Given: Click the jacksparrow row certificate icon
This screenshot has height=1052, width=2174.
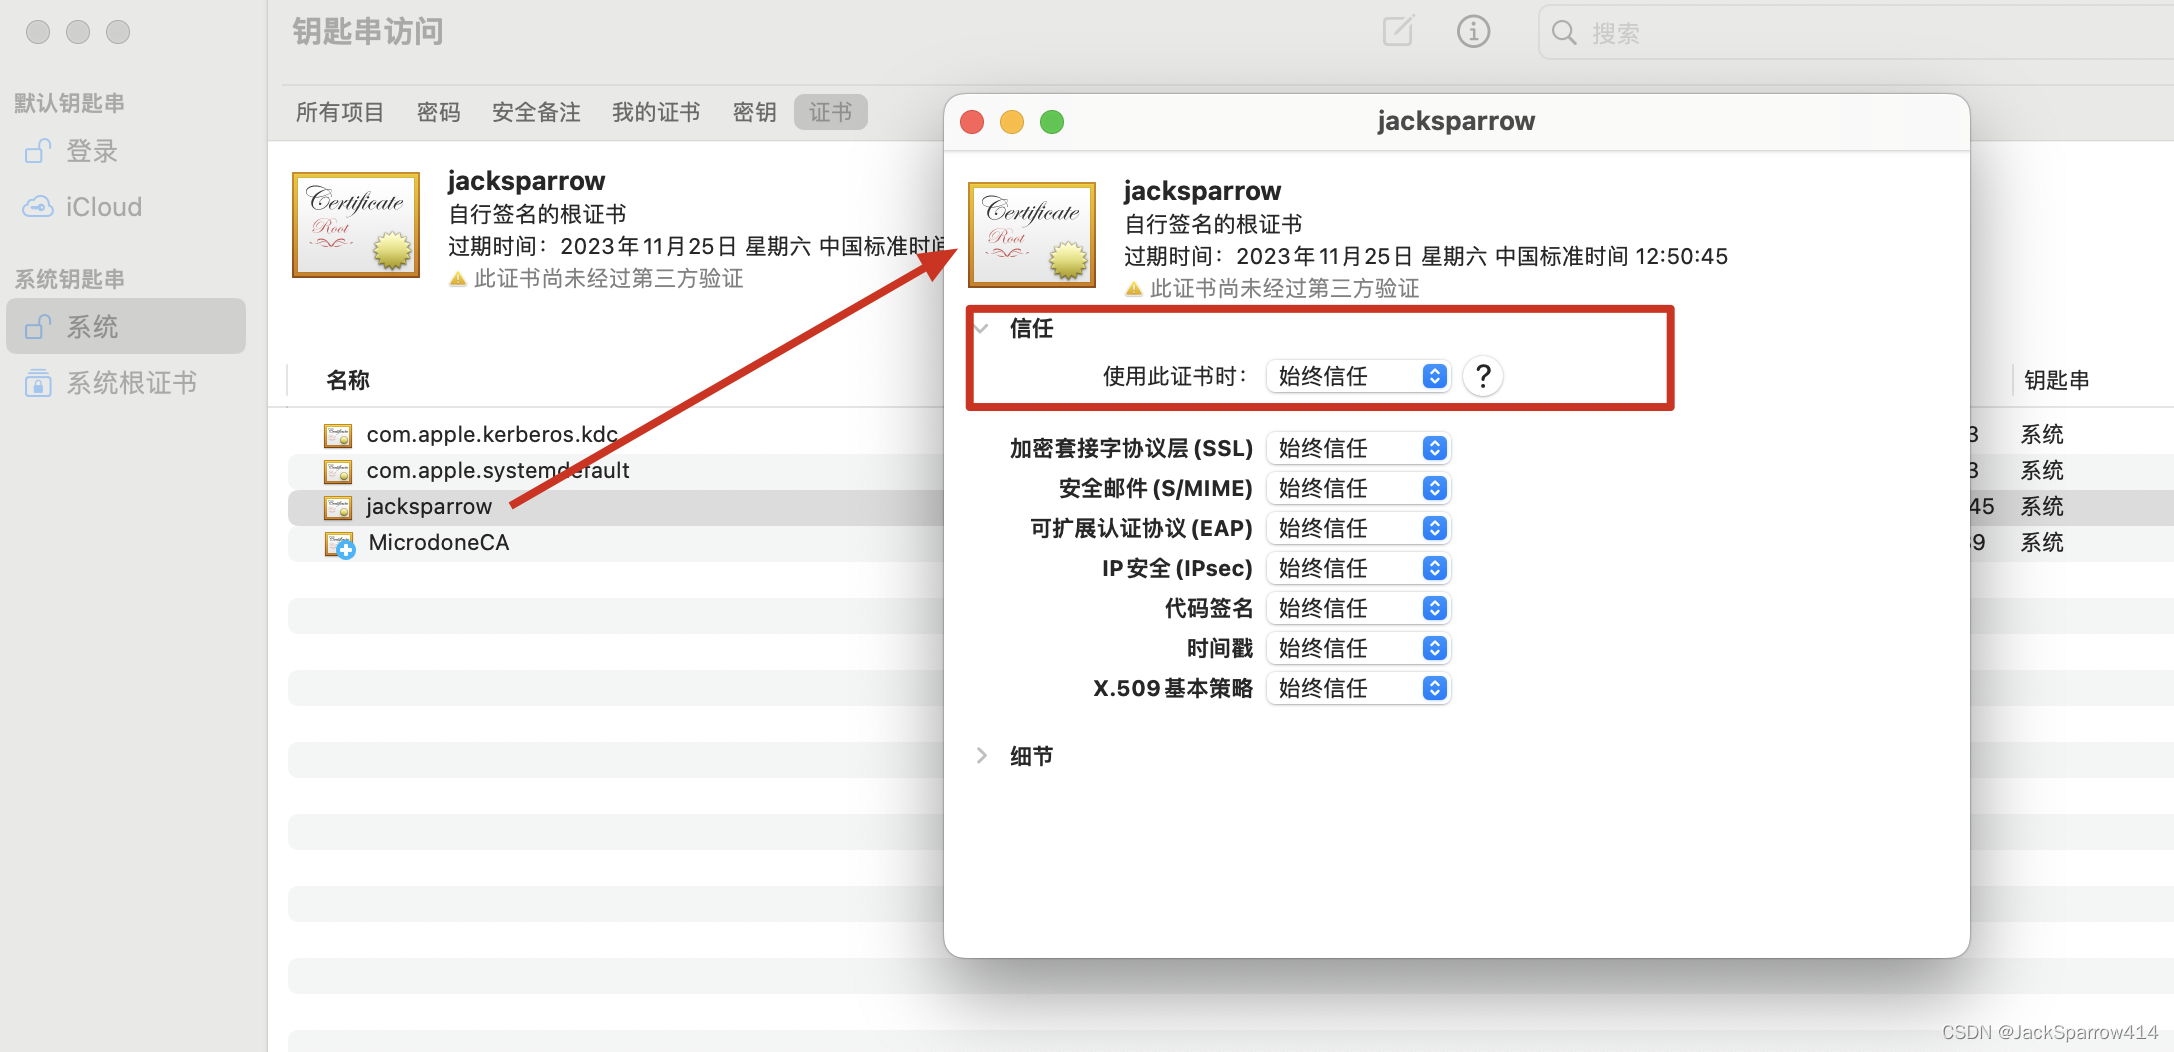Looking at the screenshot, I should point(338,507).
